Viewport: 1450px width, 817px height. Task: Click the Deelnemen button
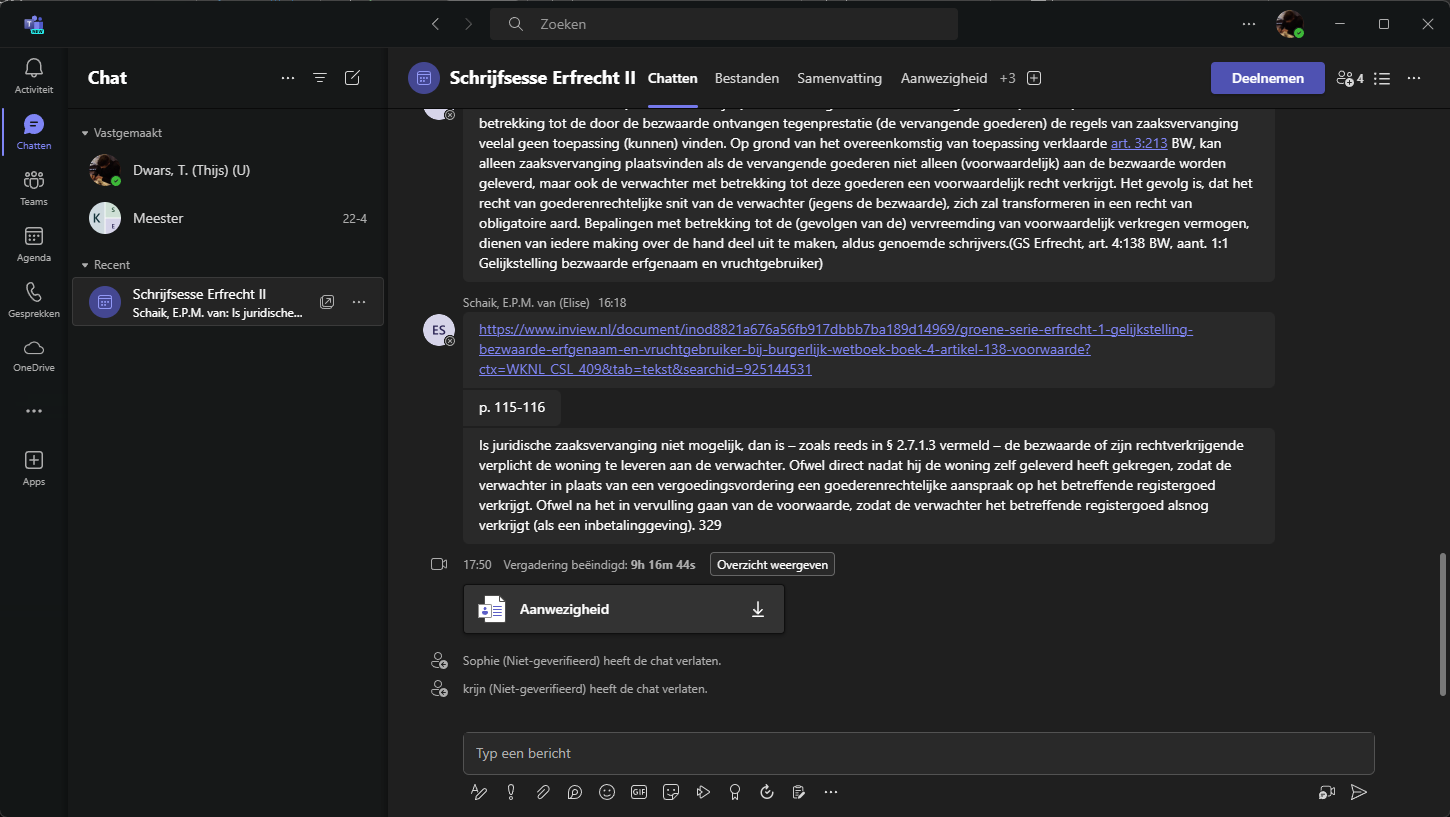pos(1267,78)
